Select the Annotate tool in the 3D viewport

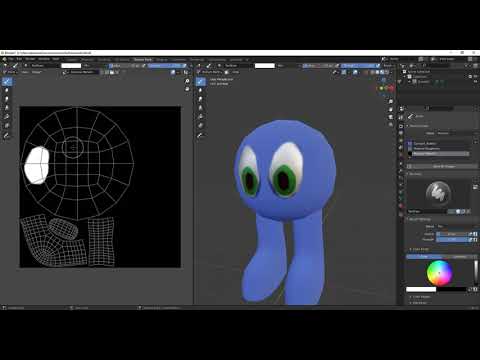click(x=200, y=135)
